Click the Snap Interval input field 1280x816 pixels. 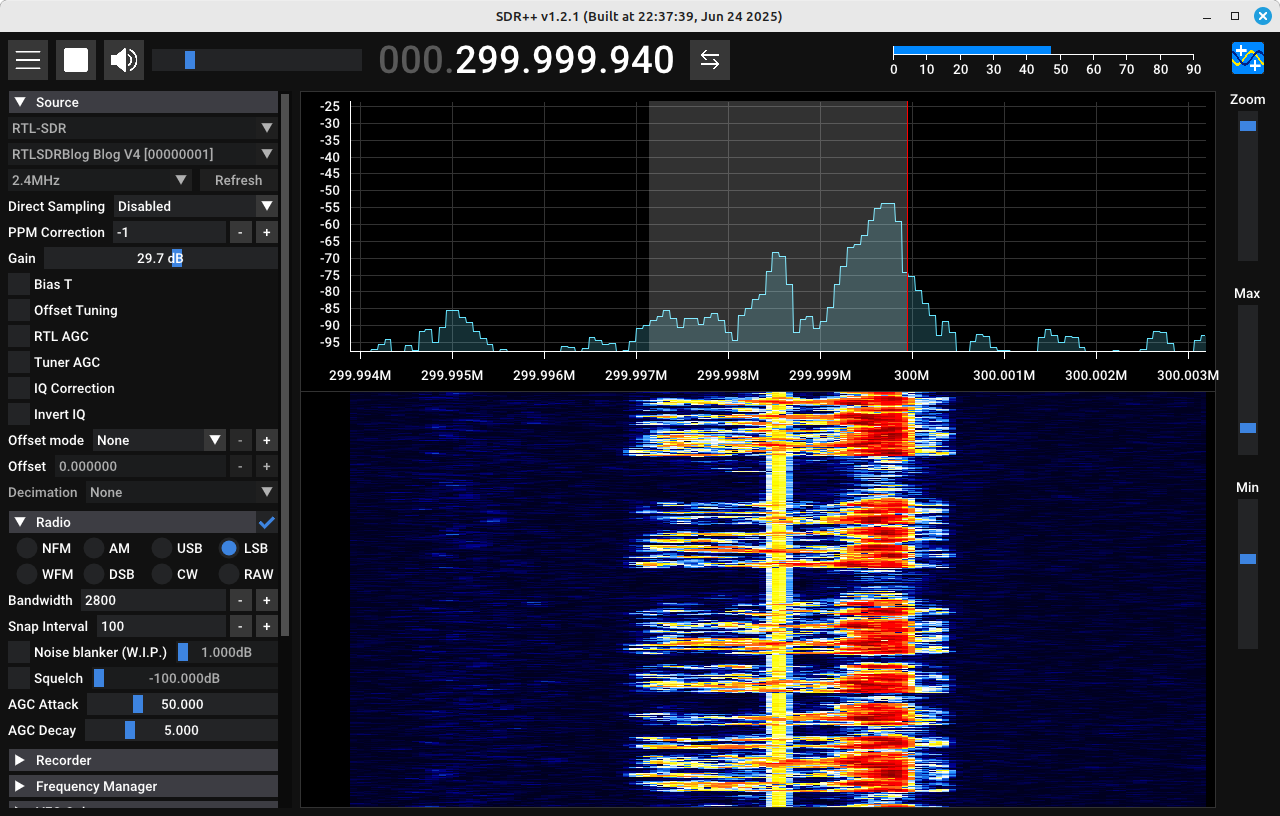coord(162,626)
